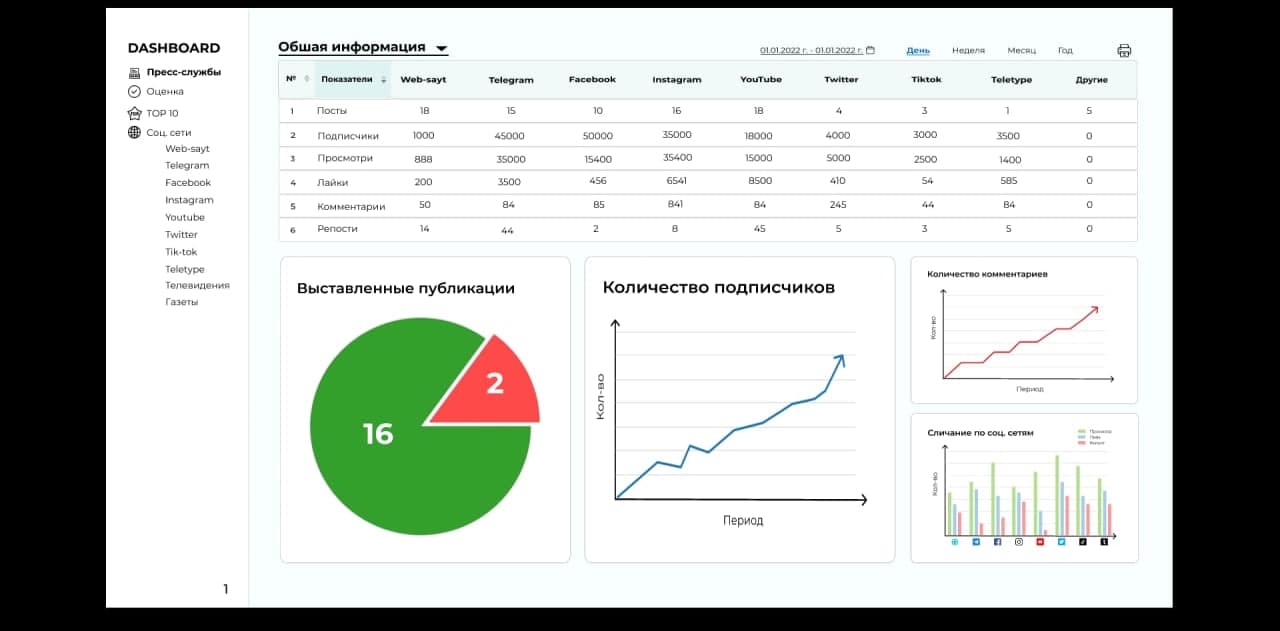1280x631 pixels.
Task: Open TOP 10 via the star icon
Action: click(133, 113)
